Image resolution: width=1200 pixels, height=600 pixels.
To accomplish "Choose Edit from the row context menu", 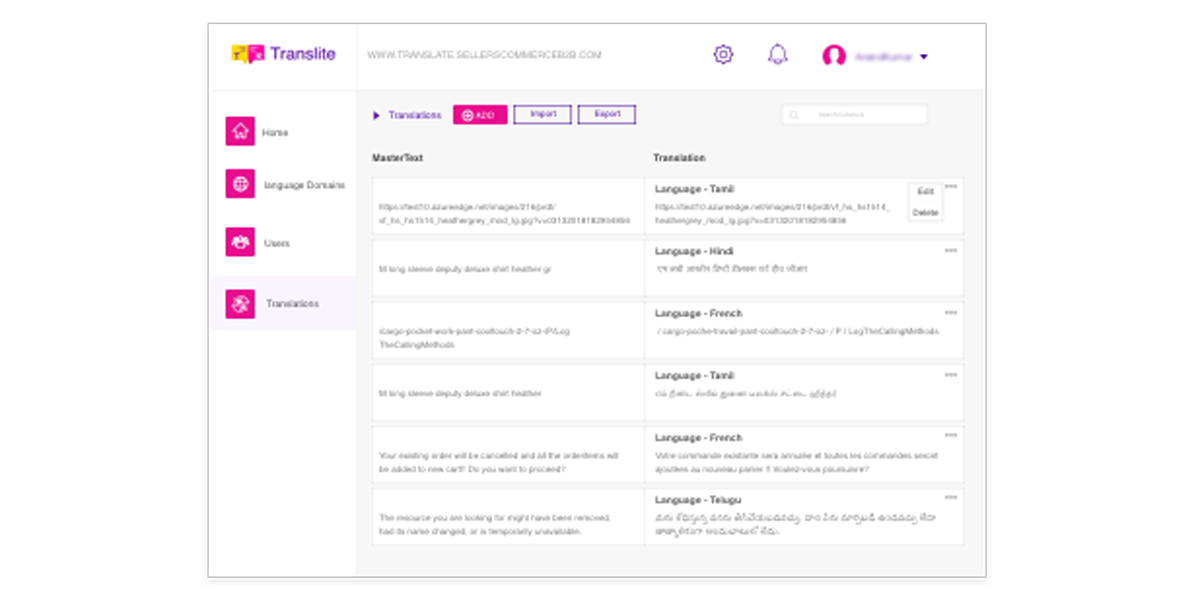I will 925,191.
